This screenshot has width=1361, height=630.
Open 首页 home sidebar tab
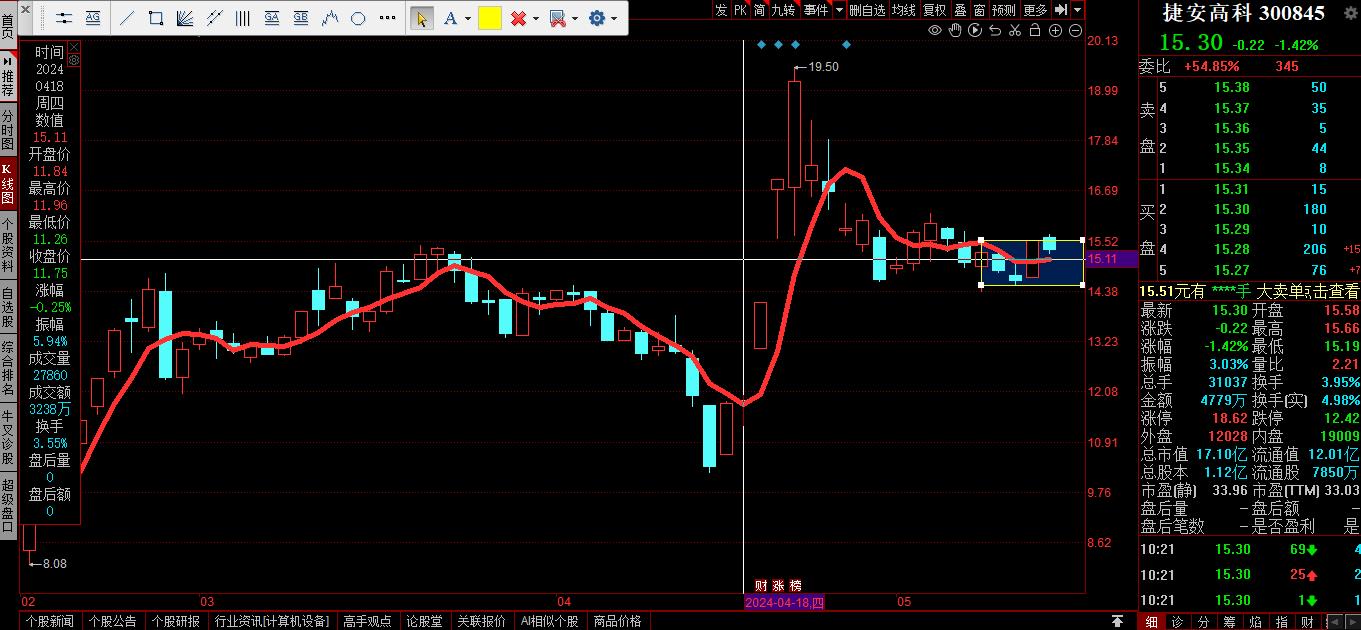8,27
